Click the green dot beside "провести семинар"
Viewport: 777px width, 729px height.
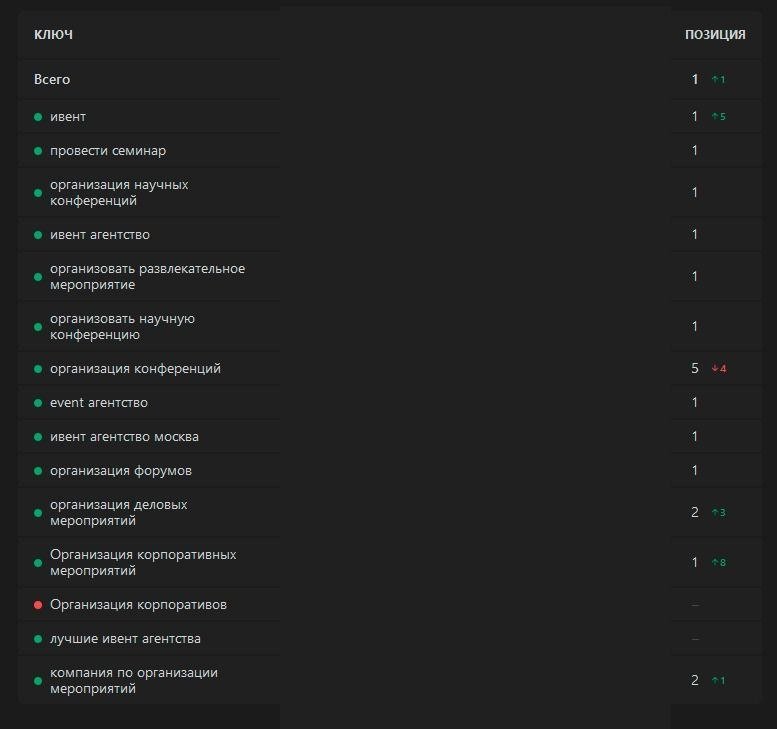click(x=38, y=151)
